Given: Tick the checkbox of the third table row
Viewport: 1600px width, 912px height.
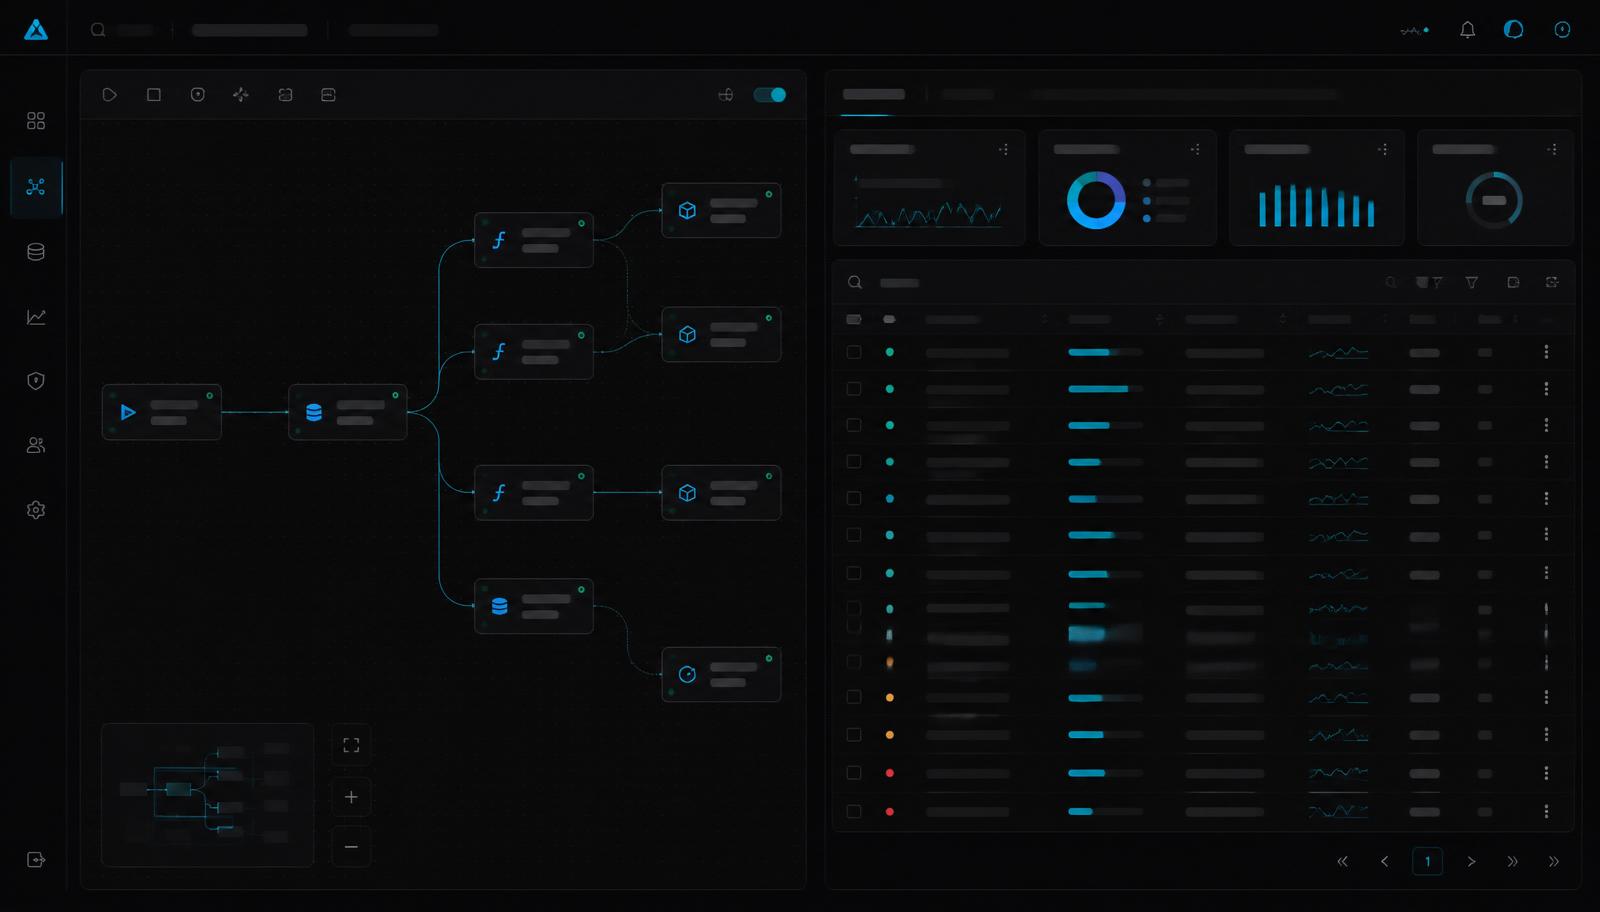Looking at the screenshot, I should pyautogui.click(x=854, y=425).
